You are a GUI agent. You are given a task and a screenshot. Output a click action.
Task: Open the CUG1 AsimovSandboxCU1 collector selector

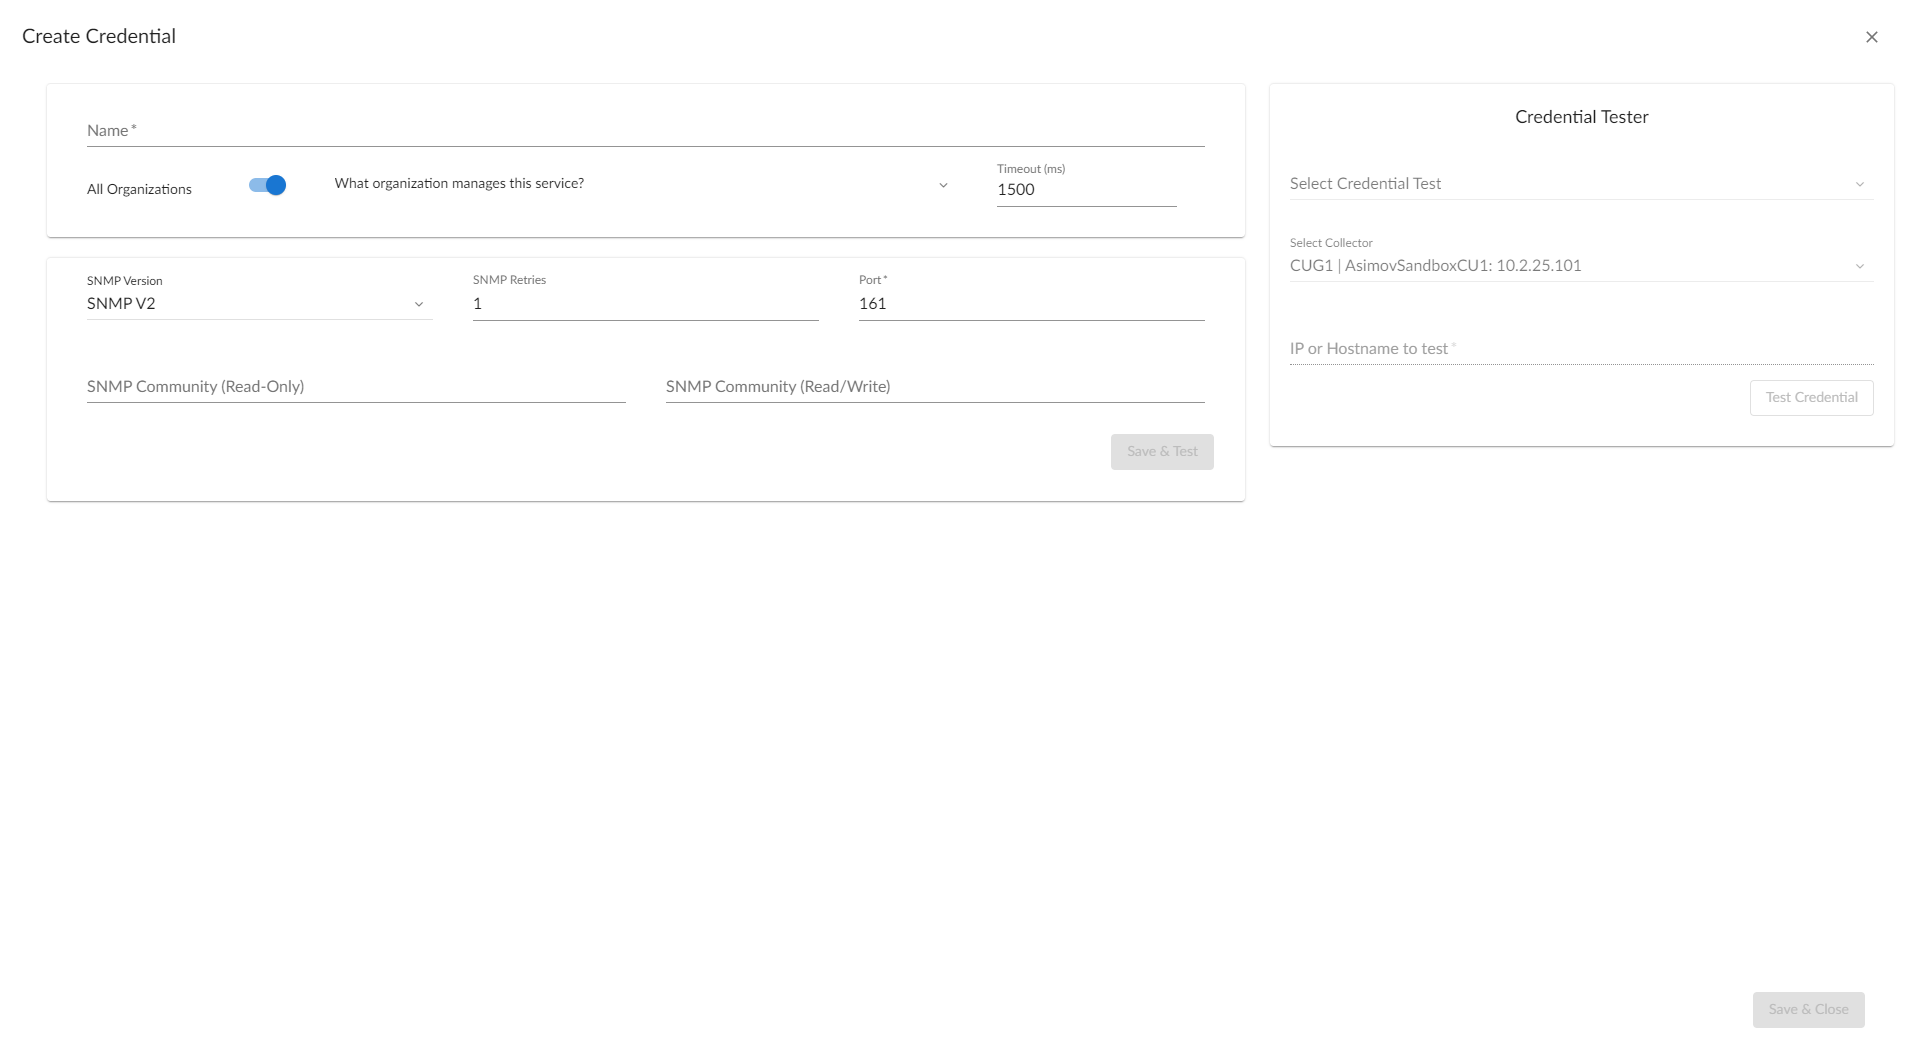(1570, 266)
